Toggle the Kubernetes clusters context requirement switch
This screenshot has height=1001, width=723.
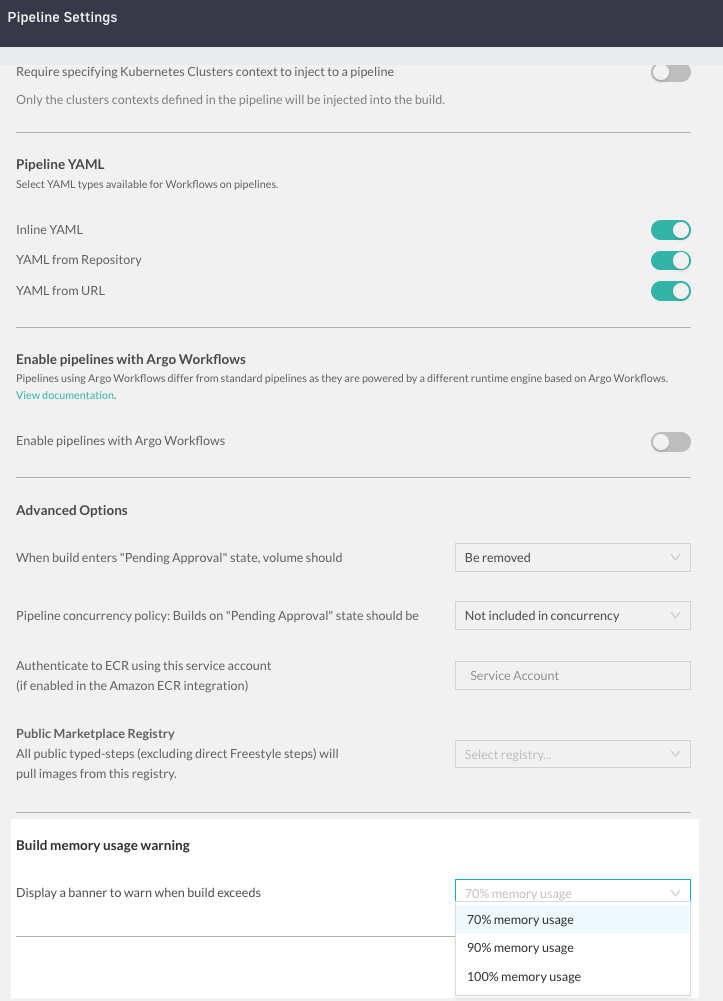click(671, 72)
